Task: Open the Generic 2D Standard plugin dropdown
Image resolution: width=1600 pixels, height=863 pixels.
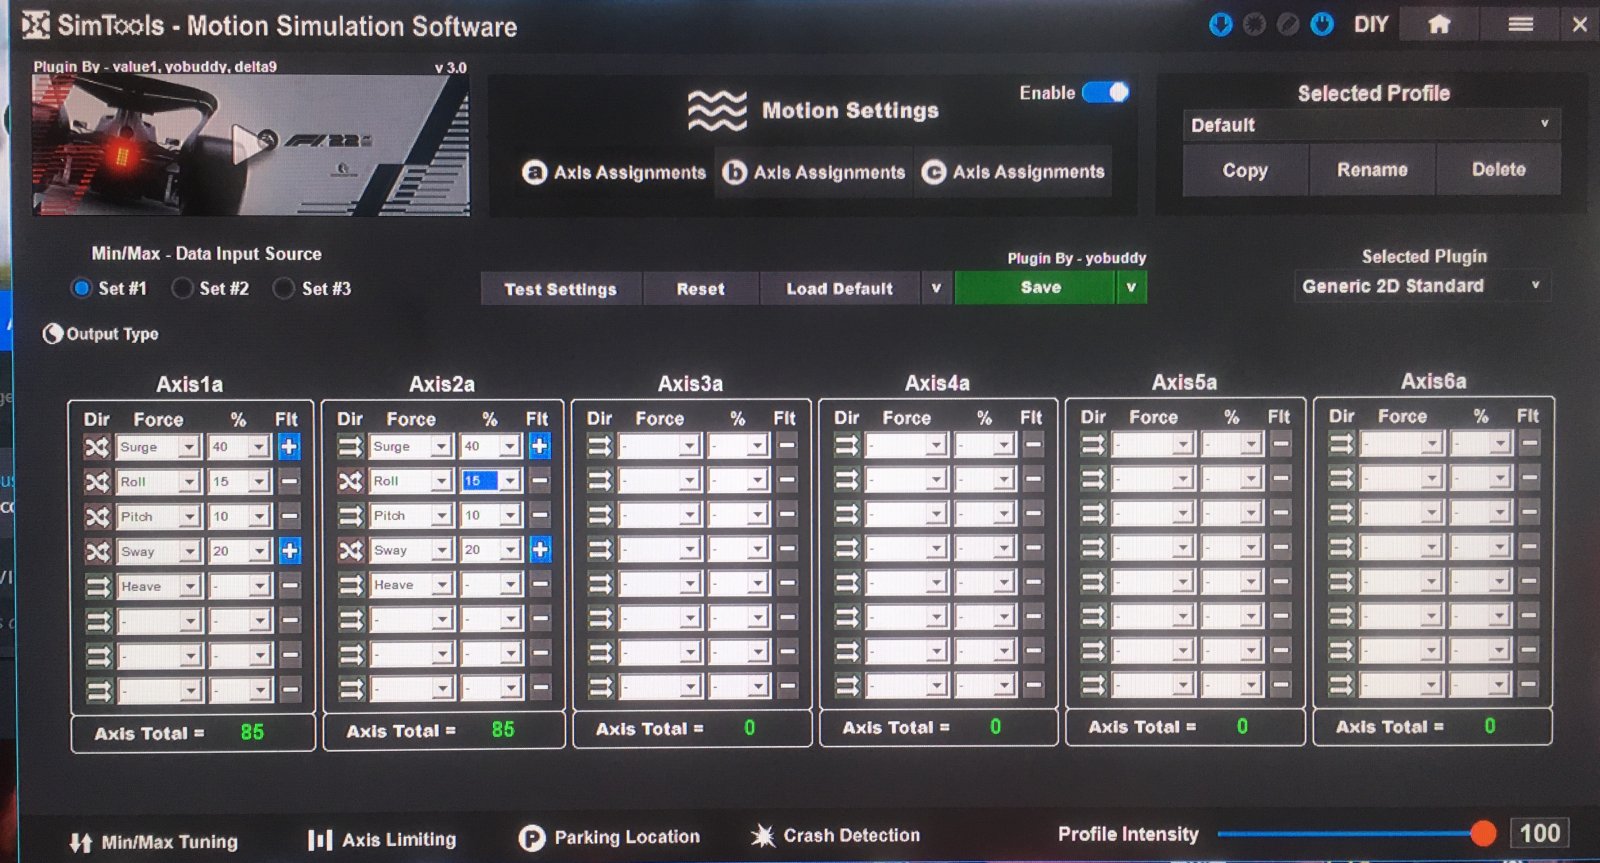Action: click(x=1420, y=286)
